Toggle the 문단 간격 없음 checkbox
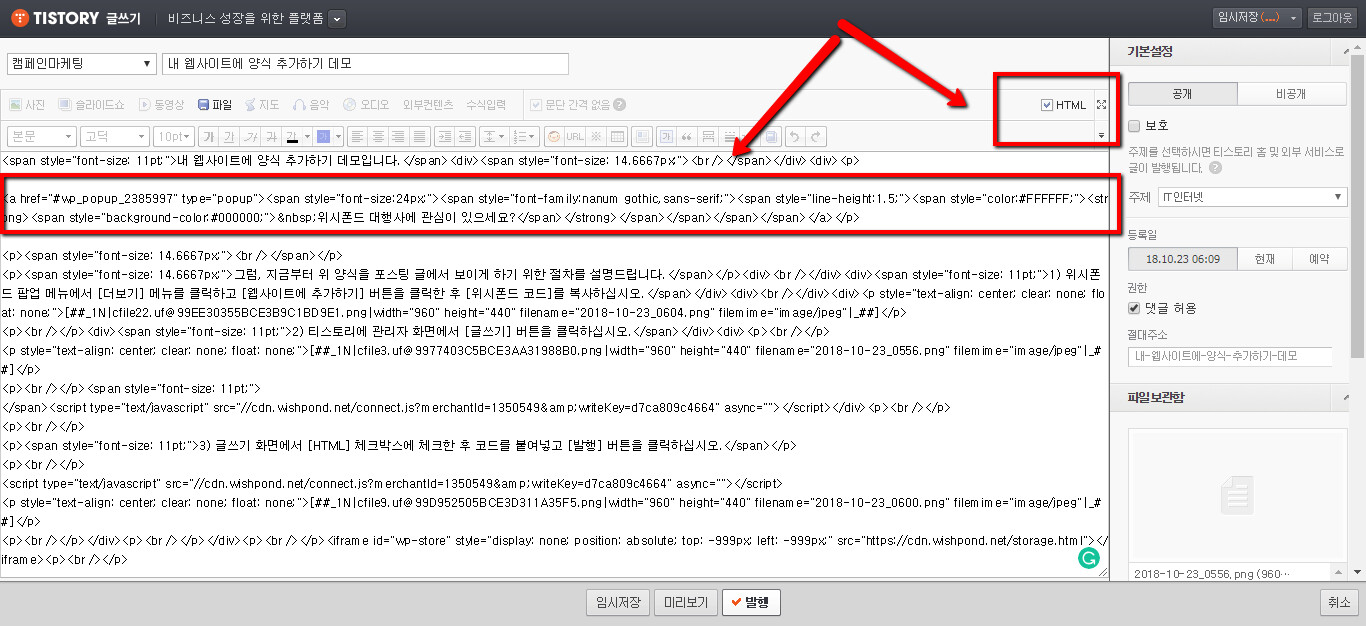The width and height of the screenshot is (1366, 626). (537, 105)
